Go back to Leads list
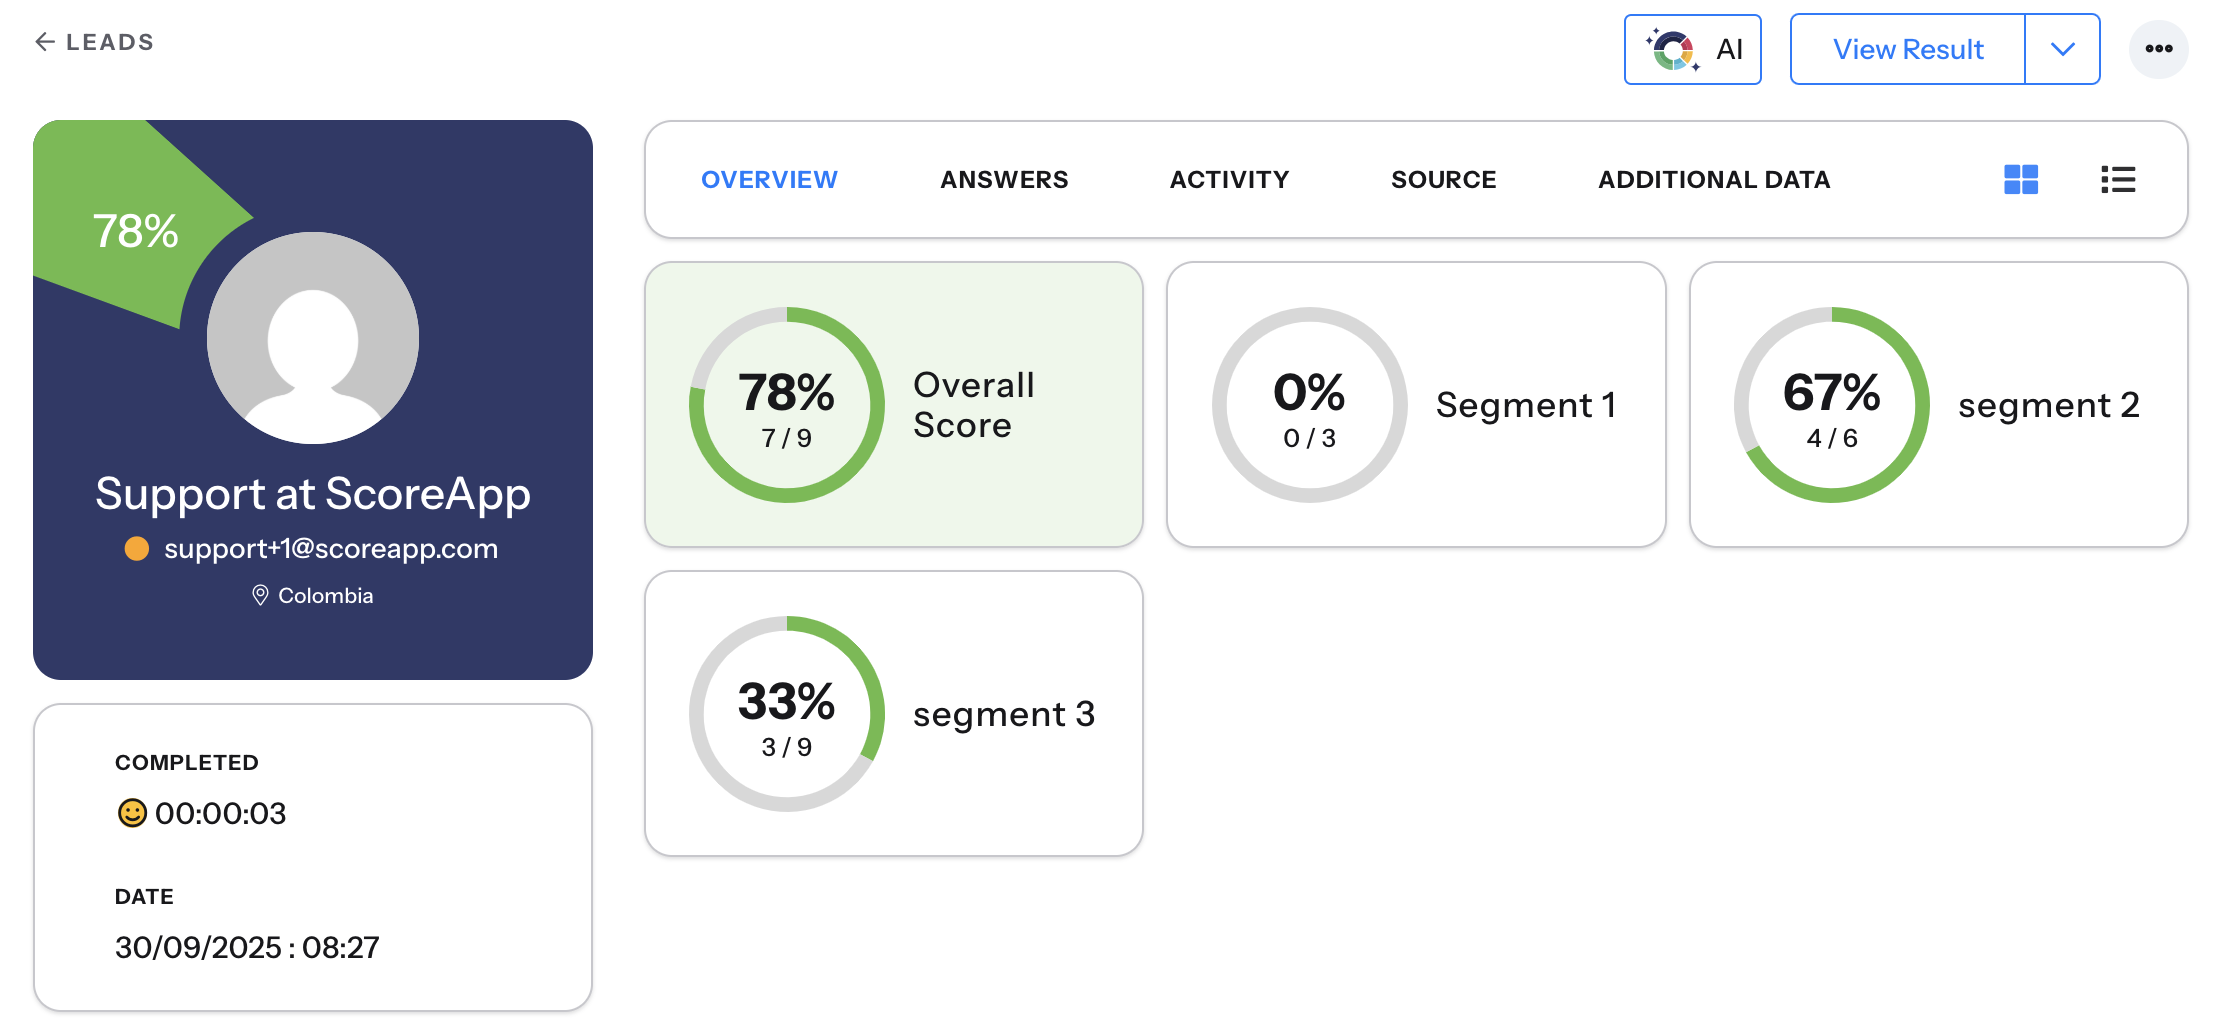 (x=94, y=42)
